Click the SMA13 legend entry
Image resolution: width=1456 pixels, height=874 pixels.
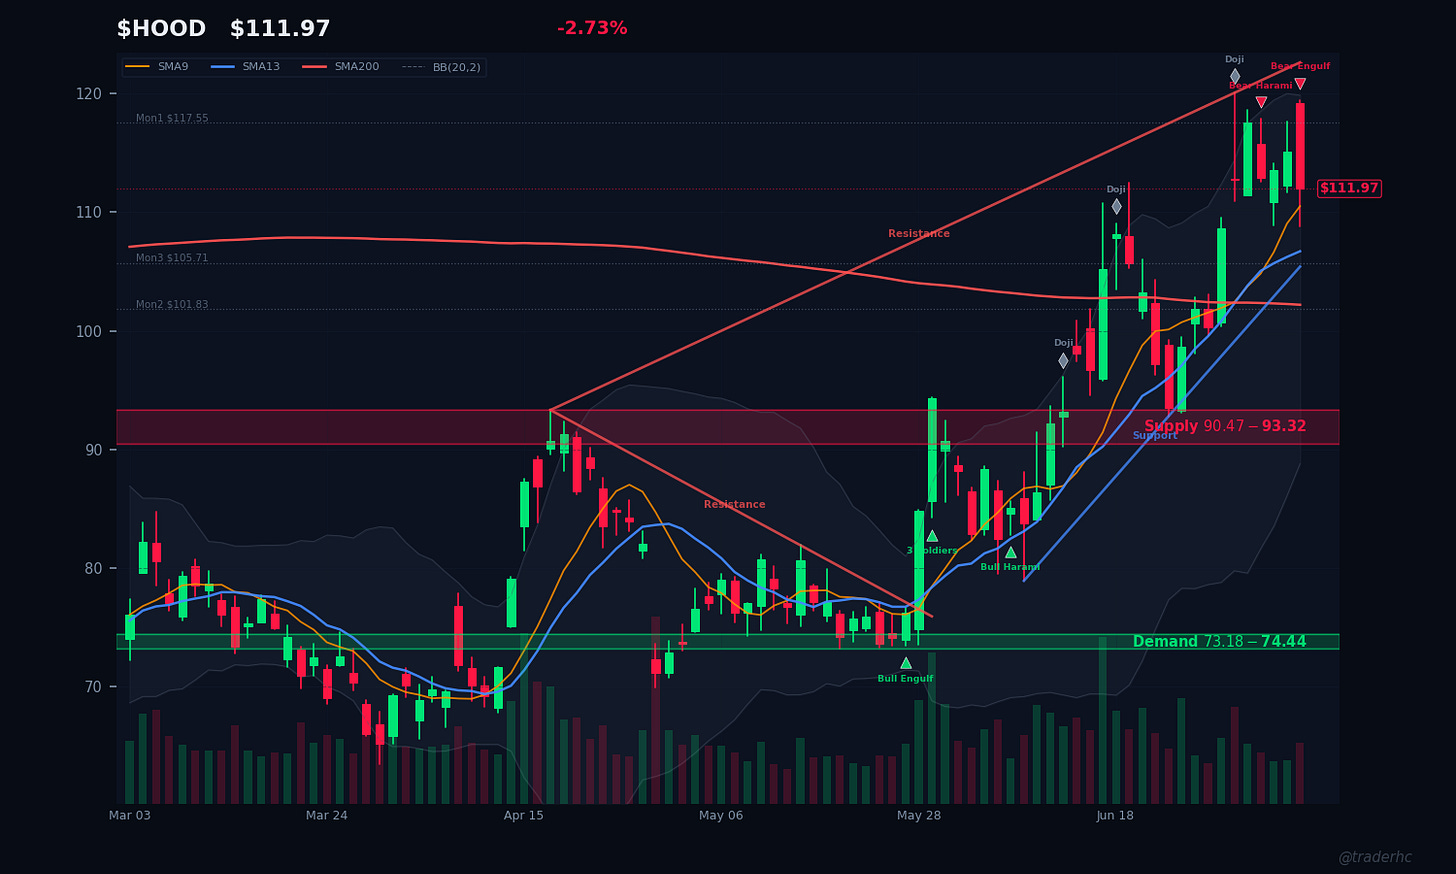point(245,67)
